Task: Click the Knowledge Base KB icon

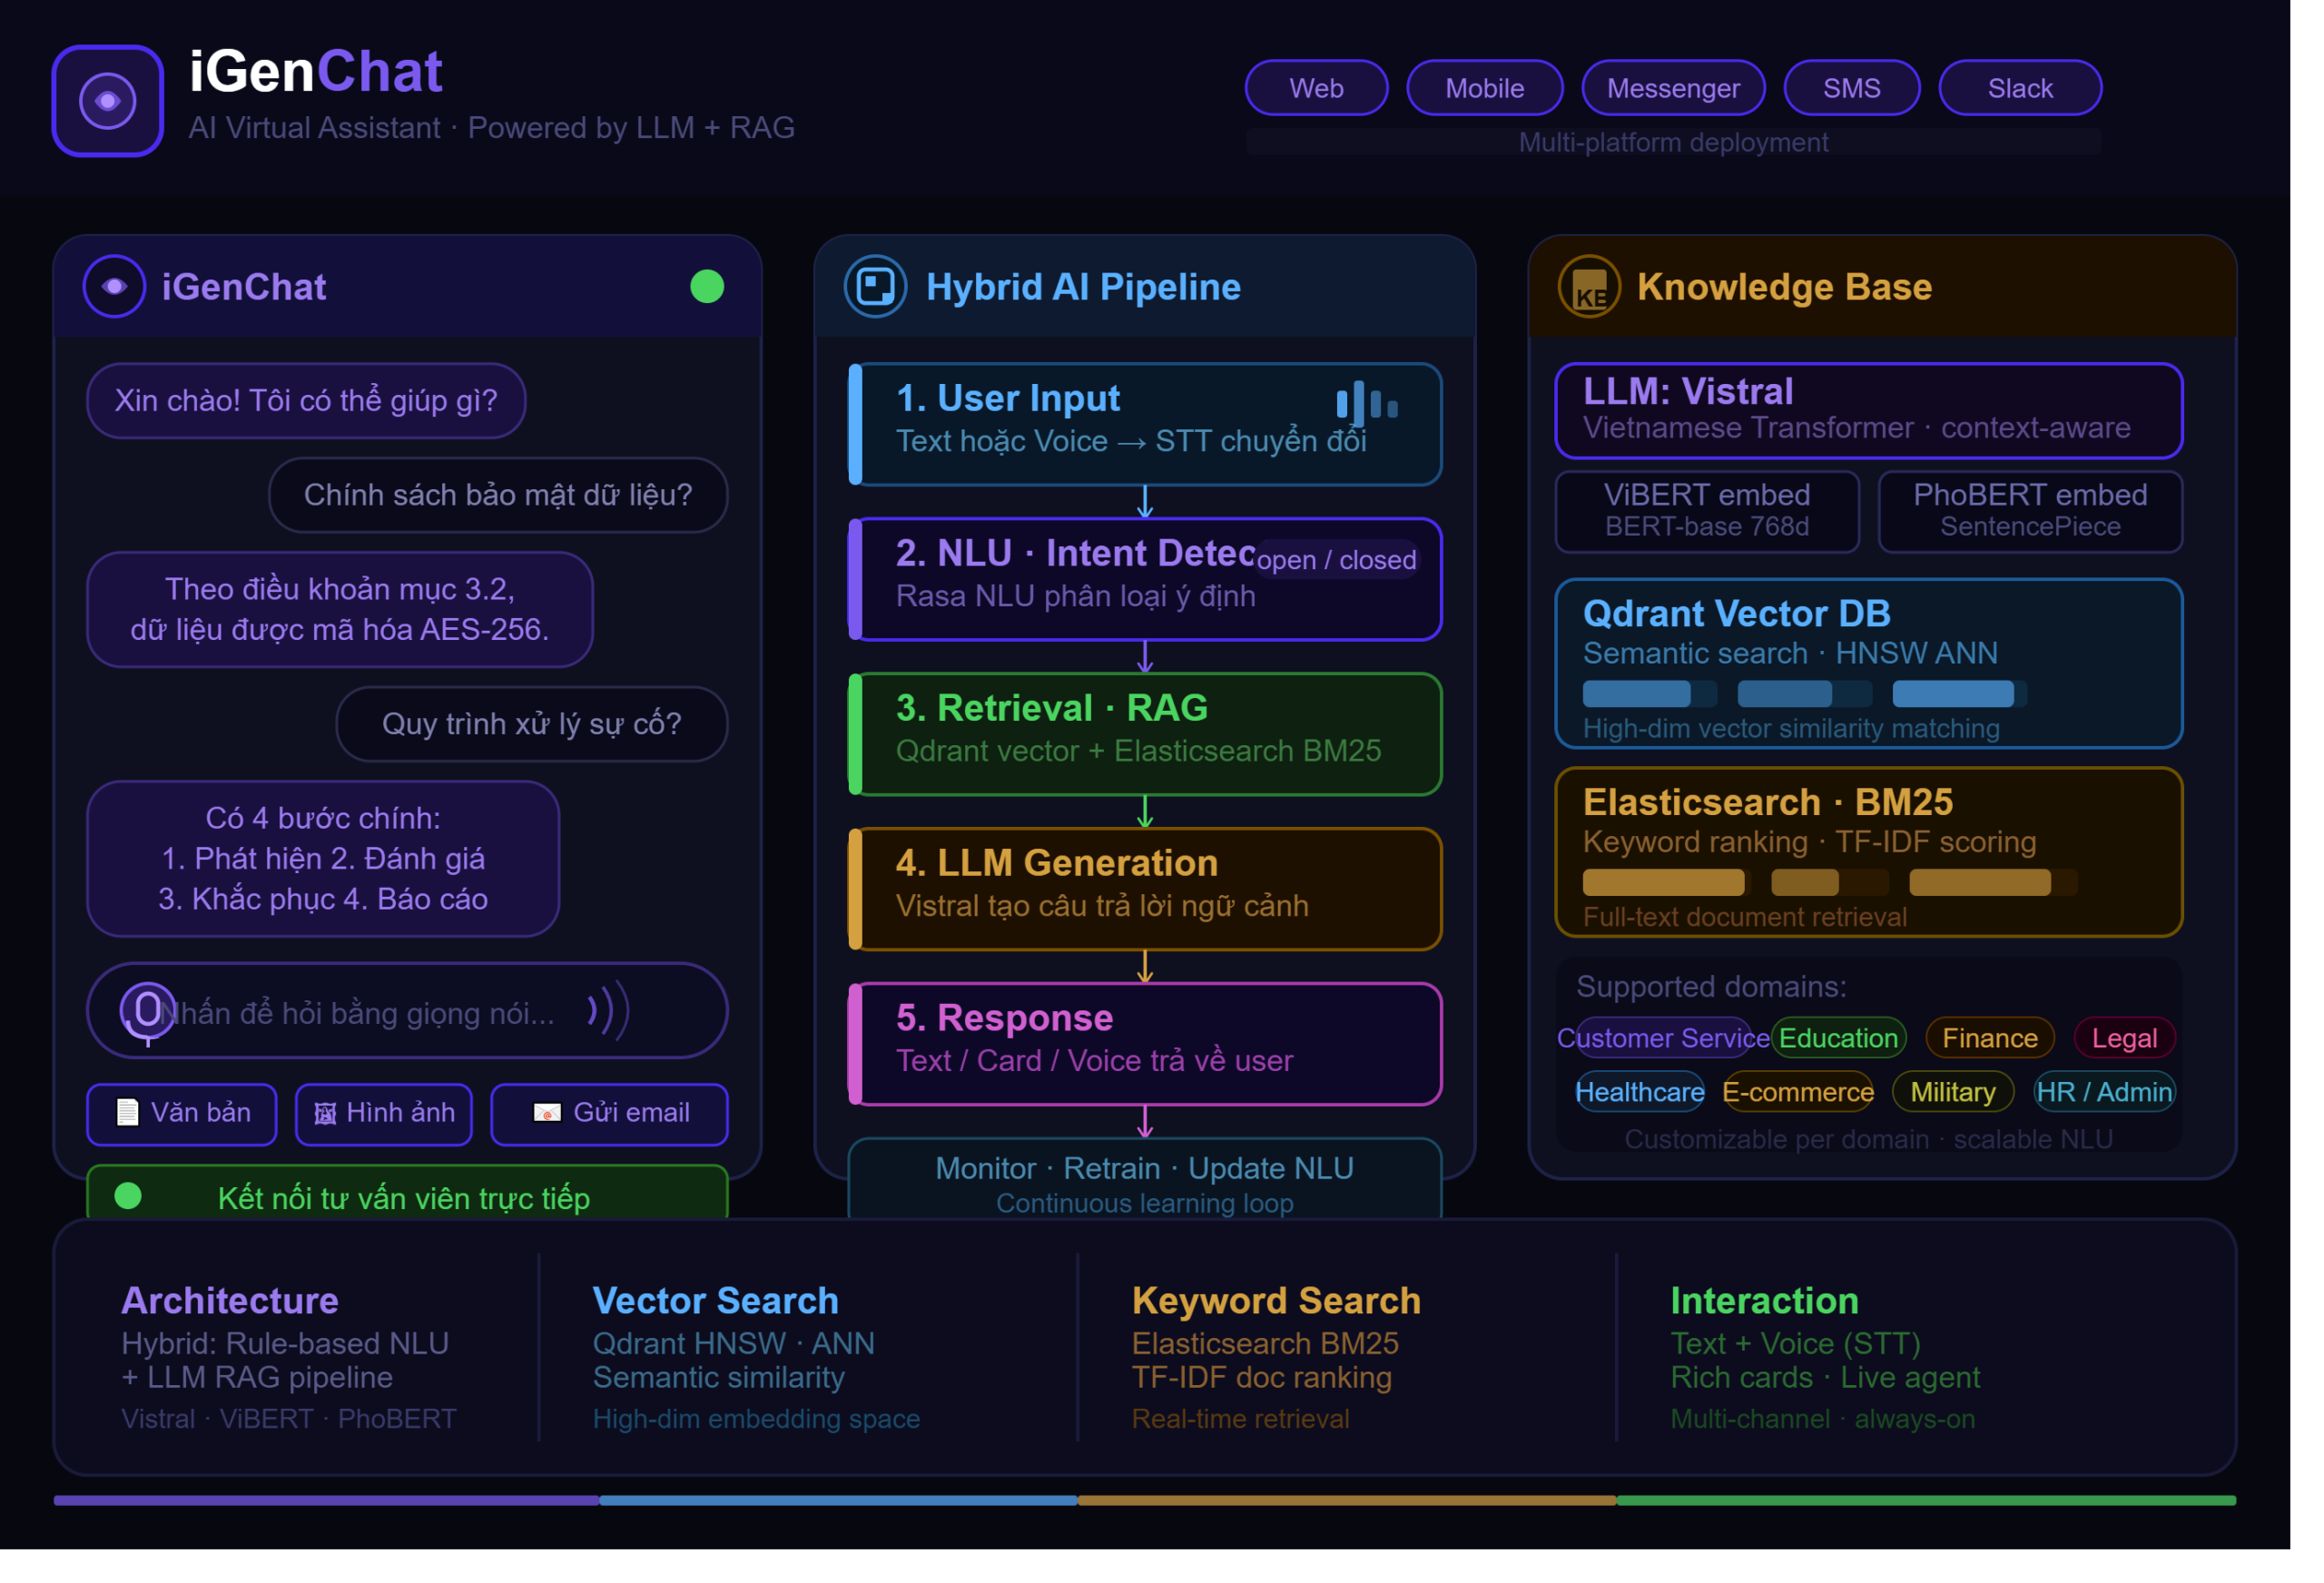Action: 1590,287
